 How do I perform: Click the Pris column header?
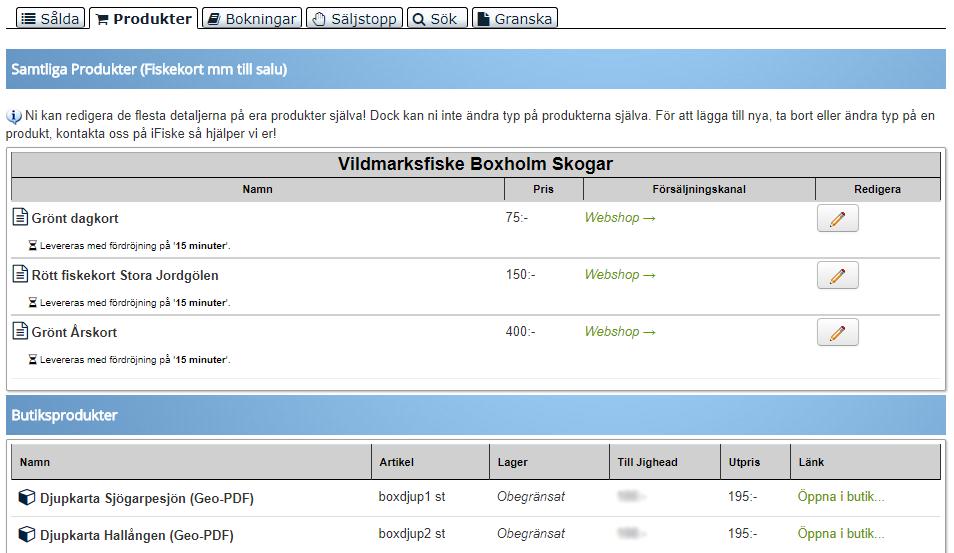pos(543,189)
